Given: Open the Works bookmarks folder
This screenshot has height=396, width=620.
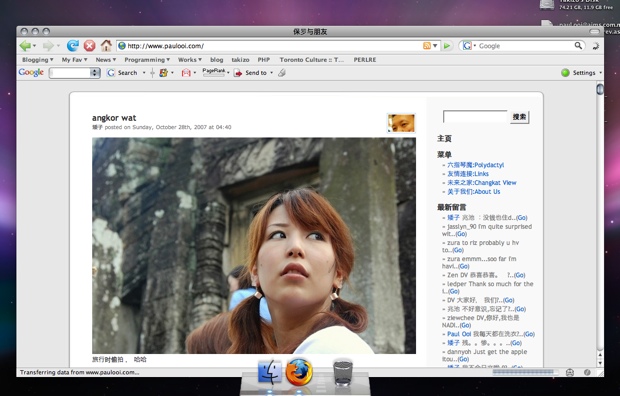Looking at the screenshot, I should point(190,60).
